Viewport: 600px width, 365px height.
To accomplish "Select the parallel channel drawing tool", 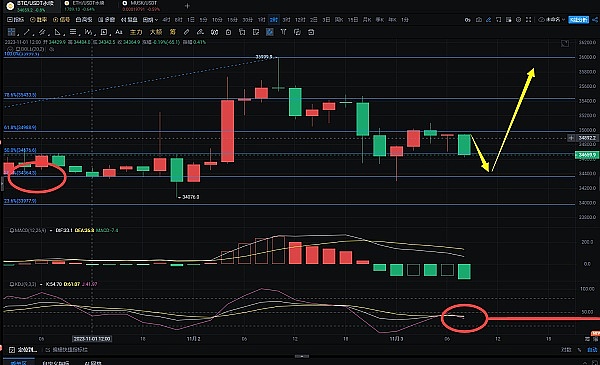I will [42, 32].
